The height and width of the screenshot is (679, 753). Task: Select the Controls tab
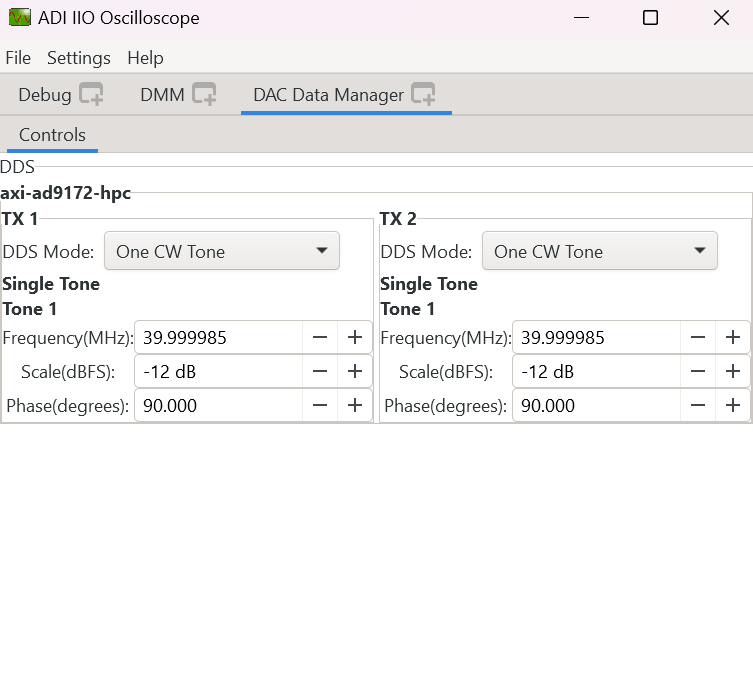[52, 135]
